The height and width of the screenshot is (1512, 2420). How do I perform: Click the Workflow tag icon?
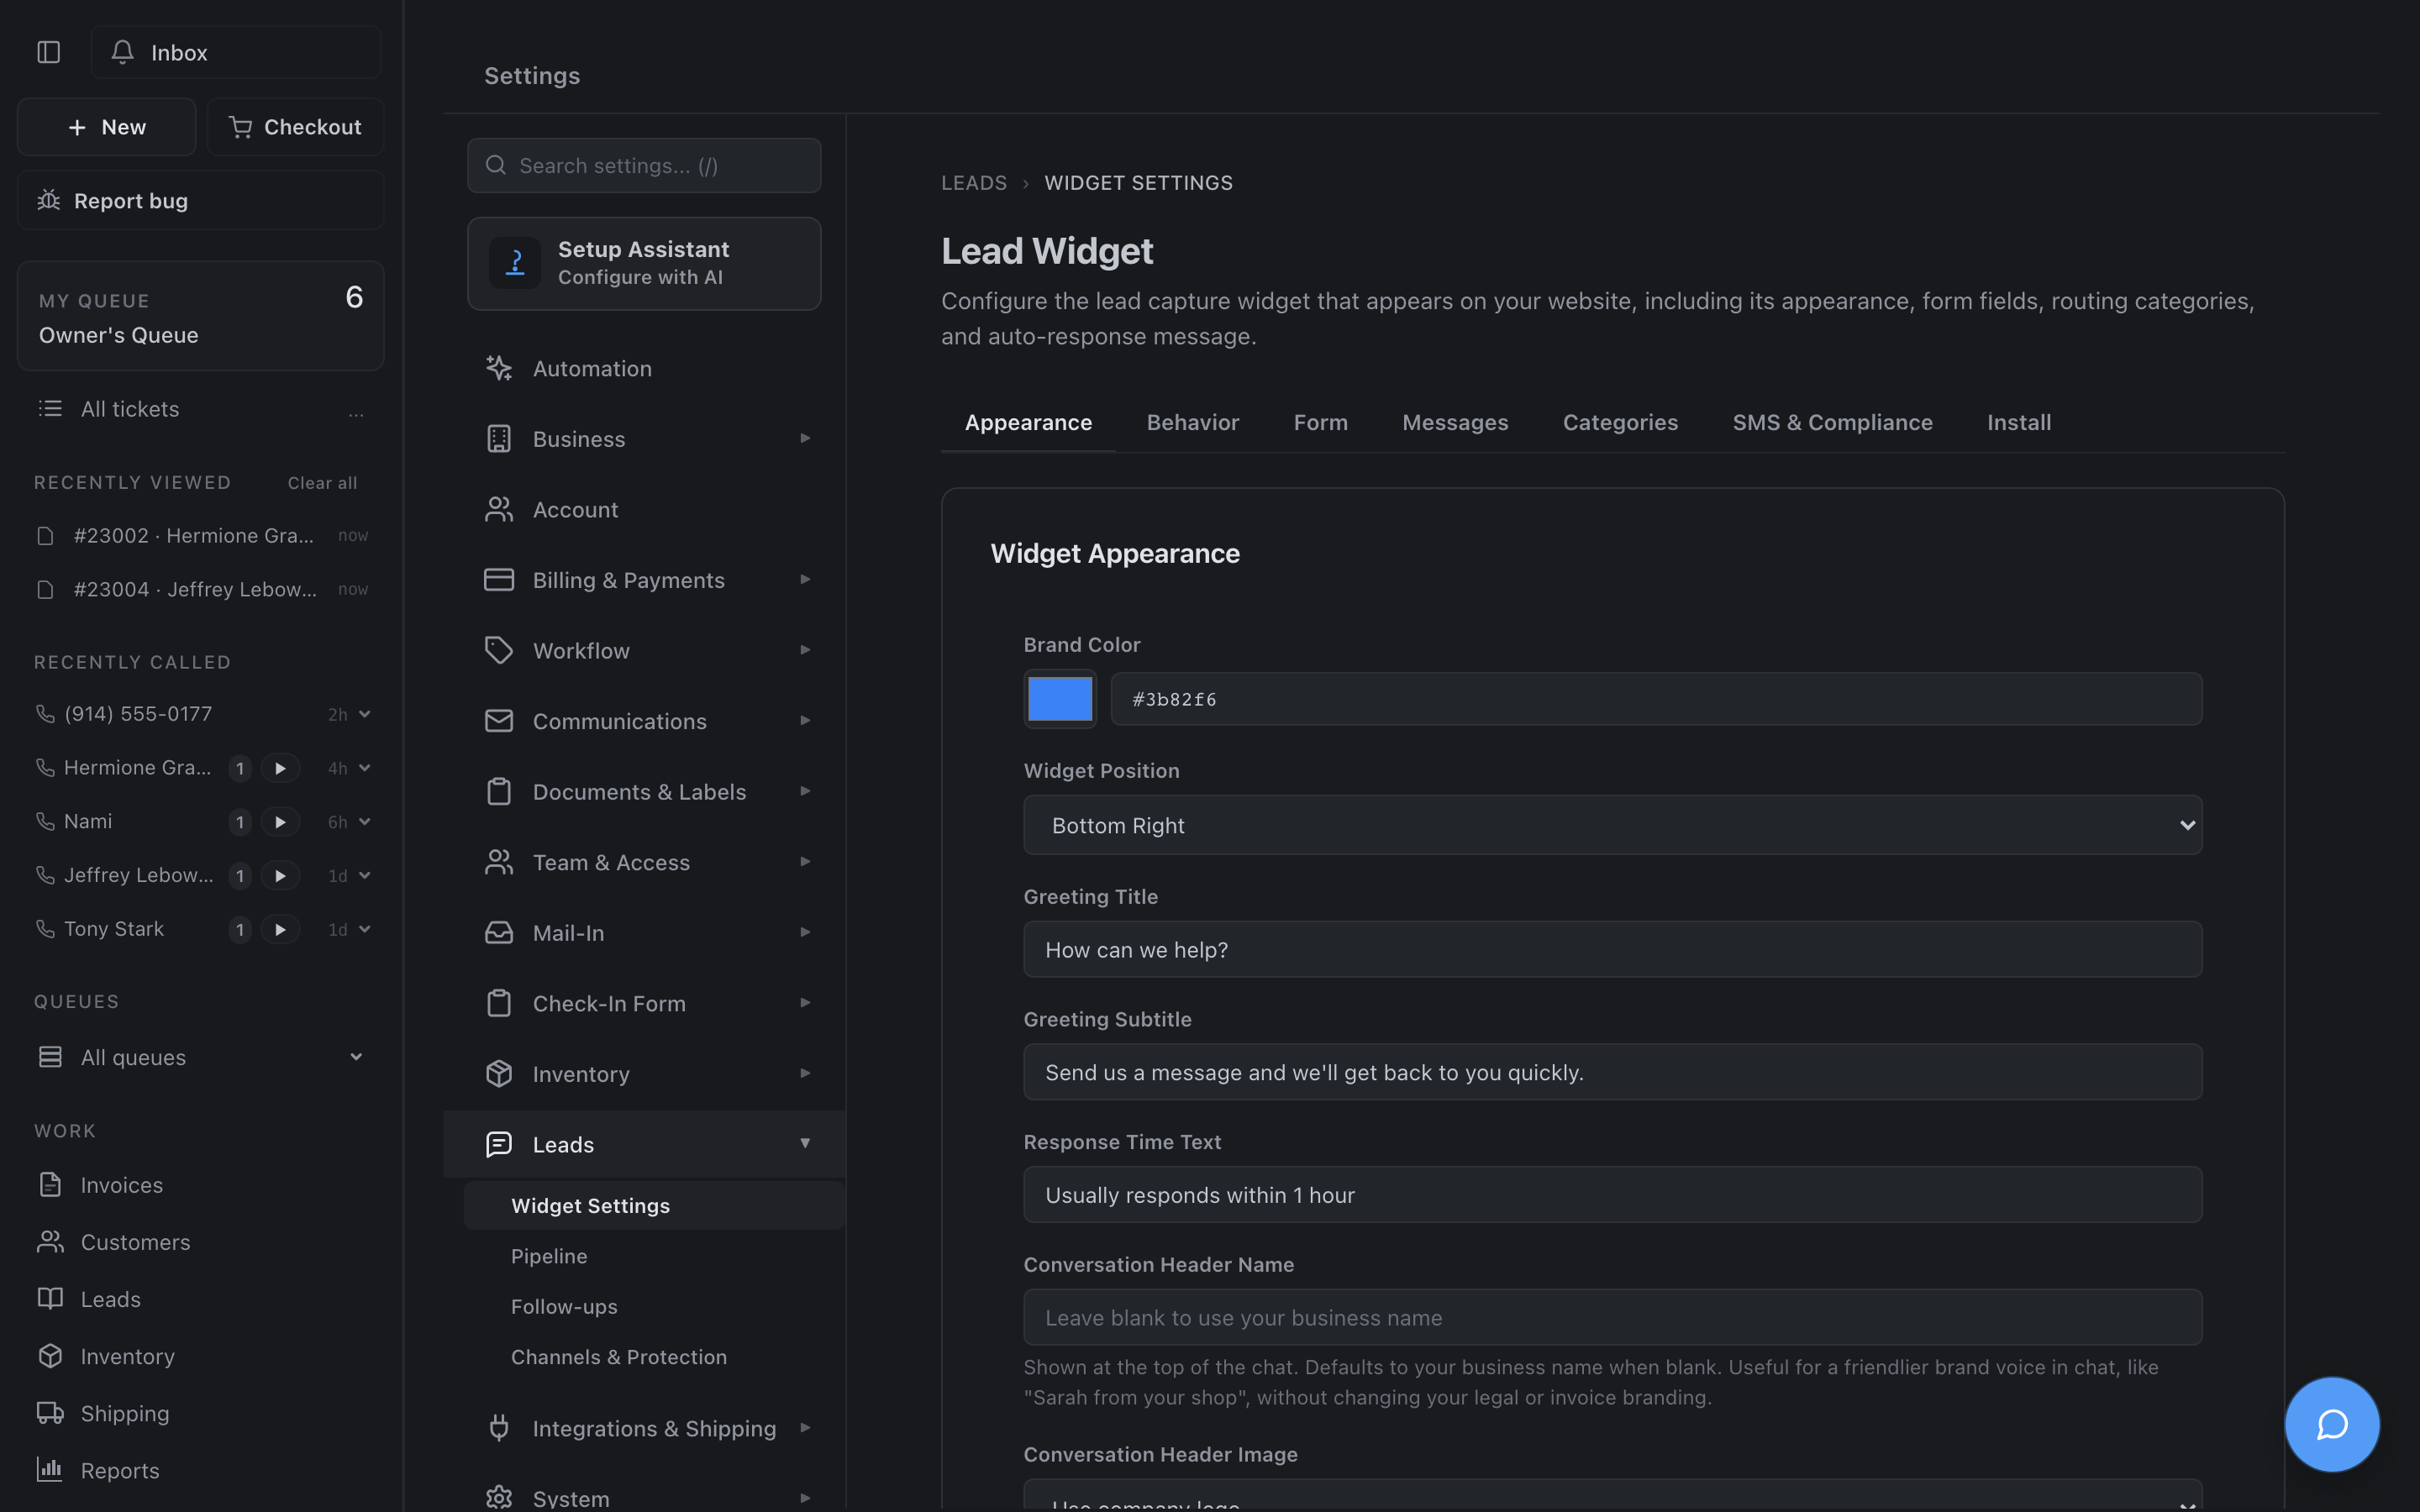pos(499,650)
